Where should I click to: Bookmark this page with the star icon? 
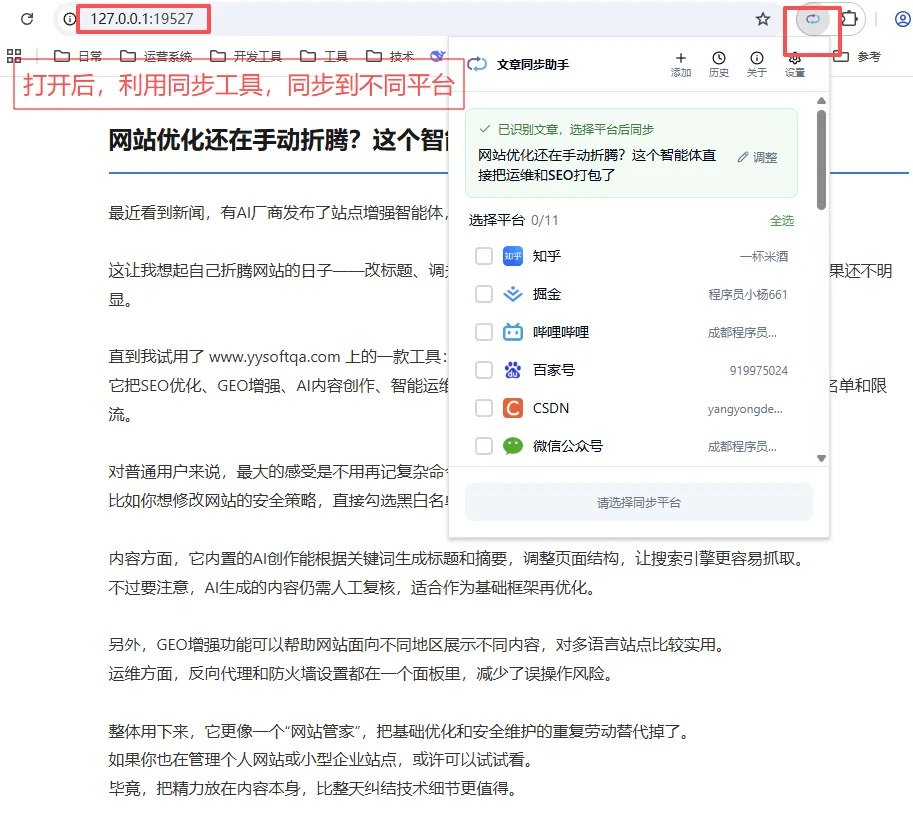763,19
